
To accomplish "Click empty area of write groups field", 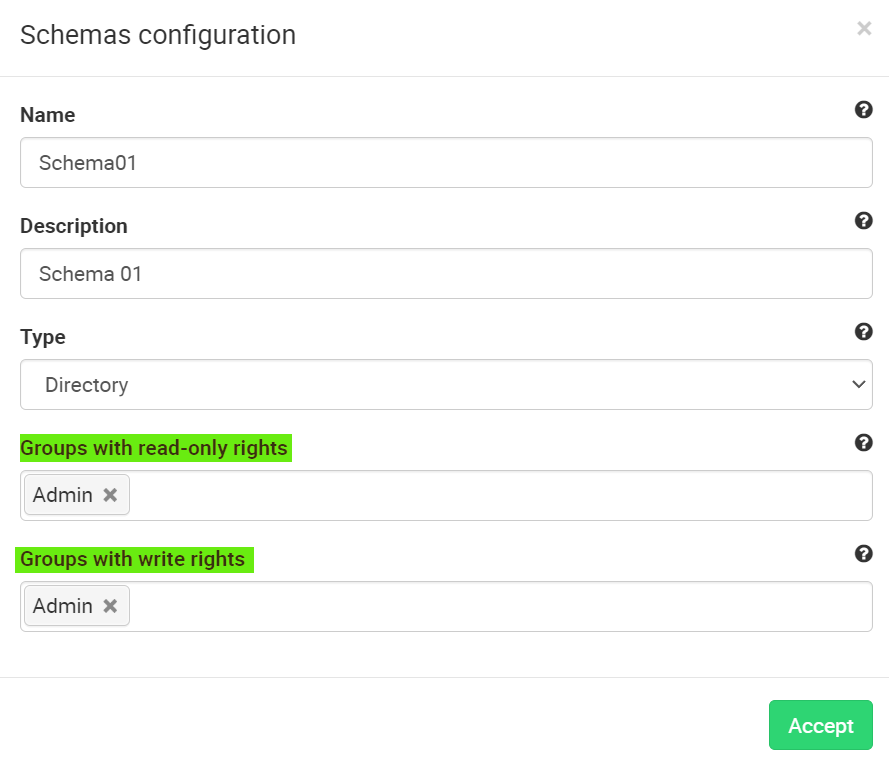I will 500,606.
